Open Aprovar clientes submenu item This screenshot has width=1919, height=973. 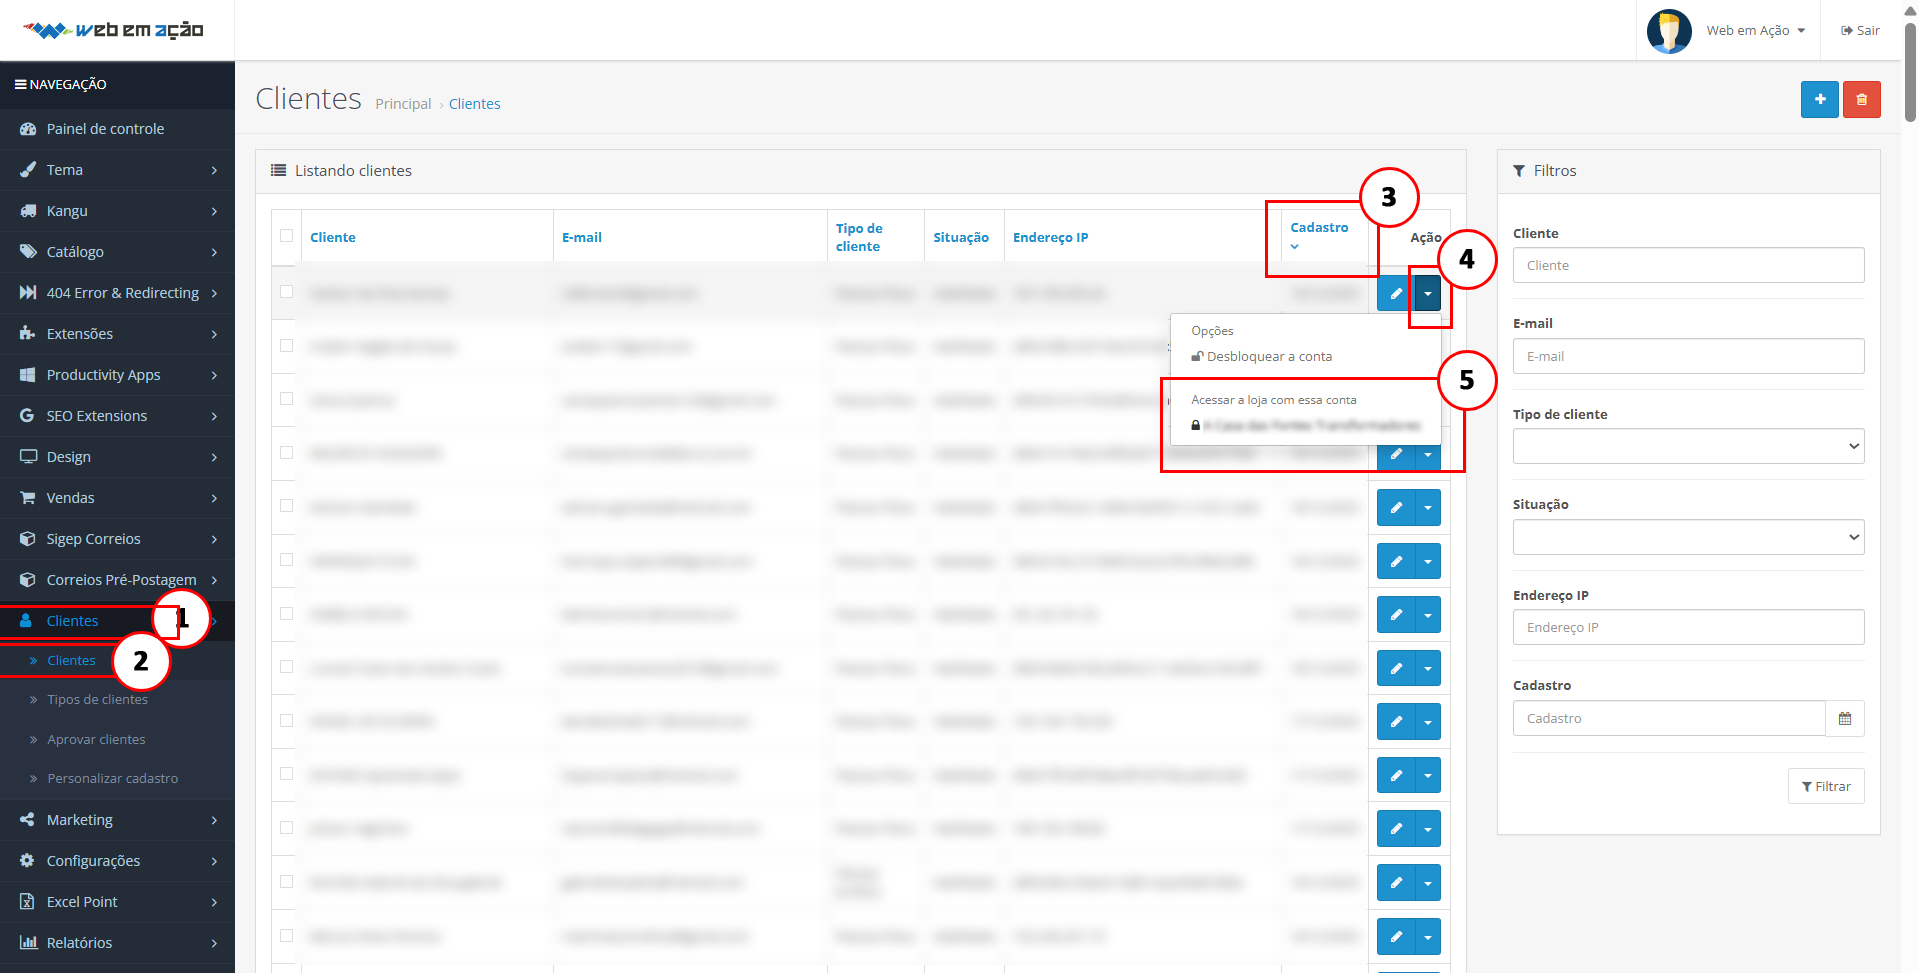pos(96,740)
